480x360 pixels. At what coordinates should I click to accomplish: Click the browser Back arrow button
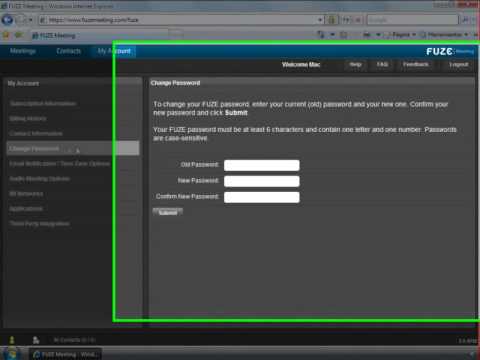[x=7, y=20]
